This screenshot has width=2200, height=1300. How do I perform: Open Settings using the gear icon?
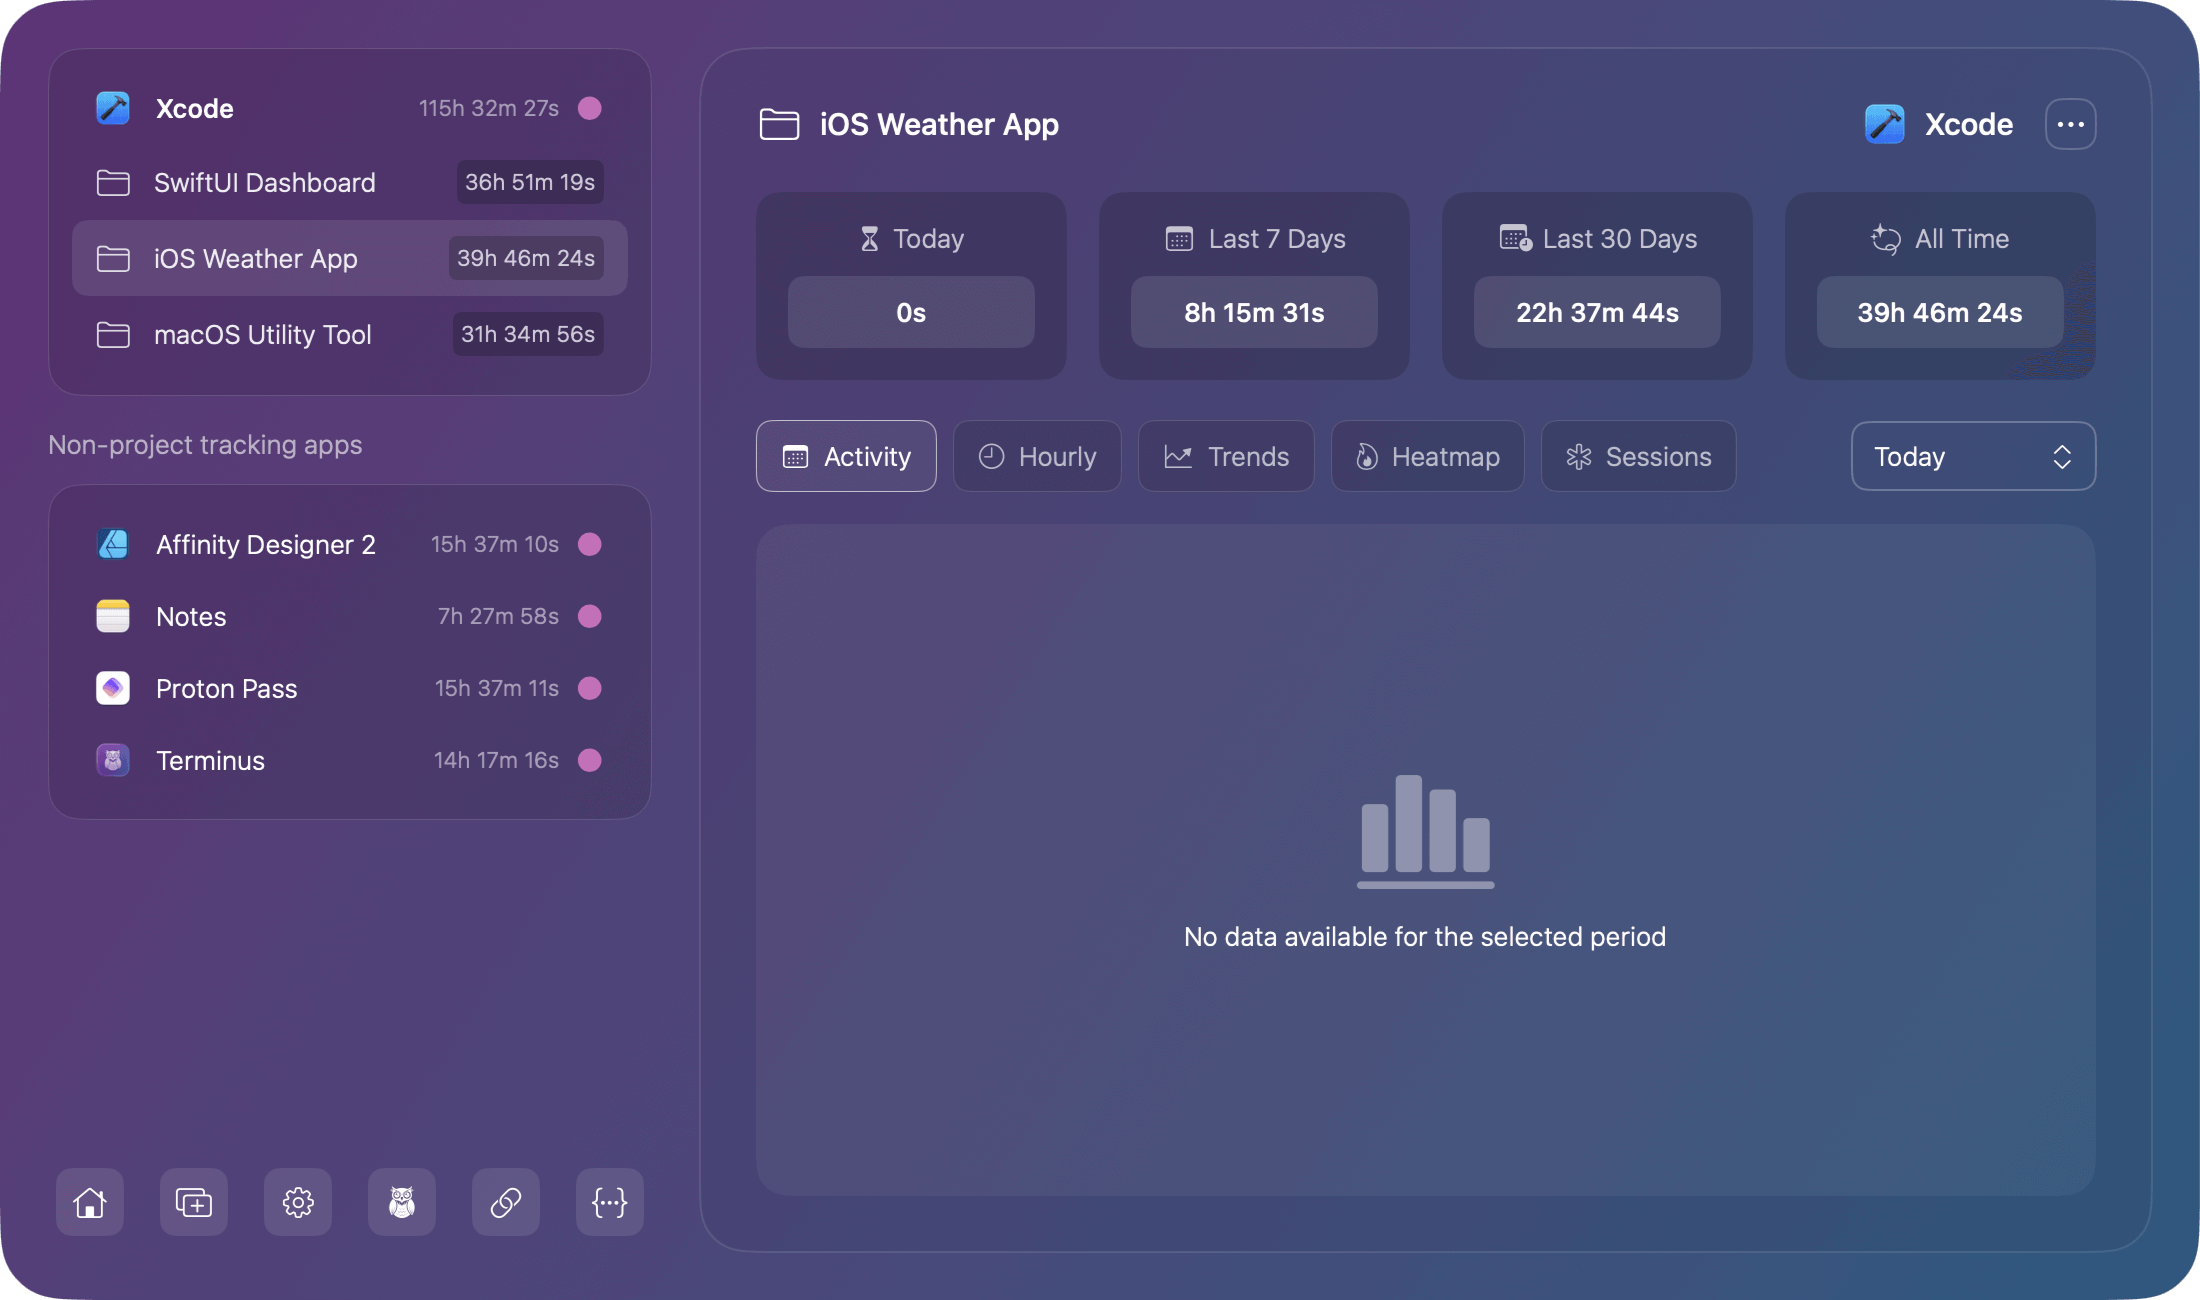[x=297, y=1202]
